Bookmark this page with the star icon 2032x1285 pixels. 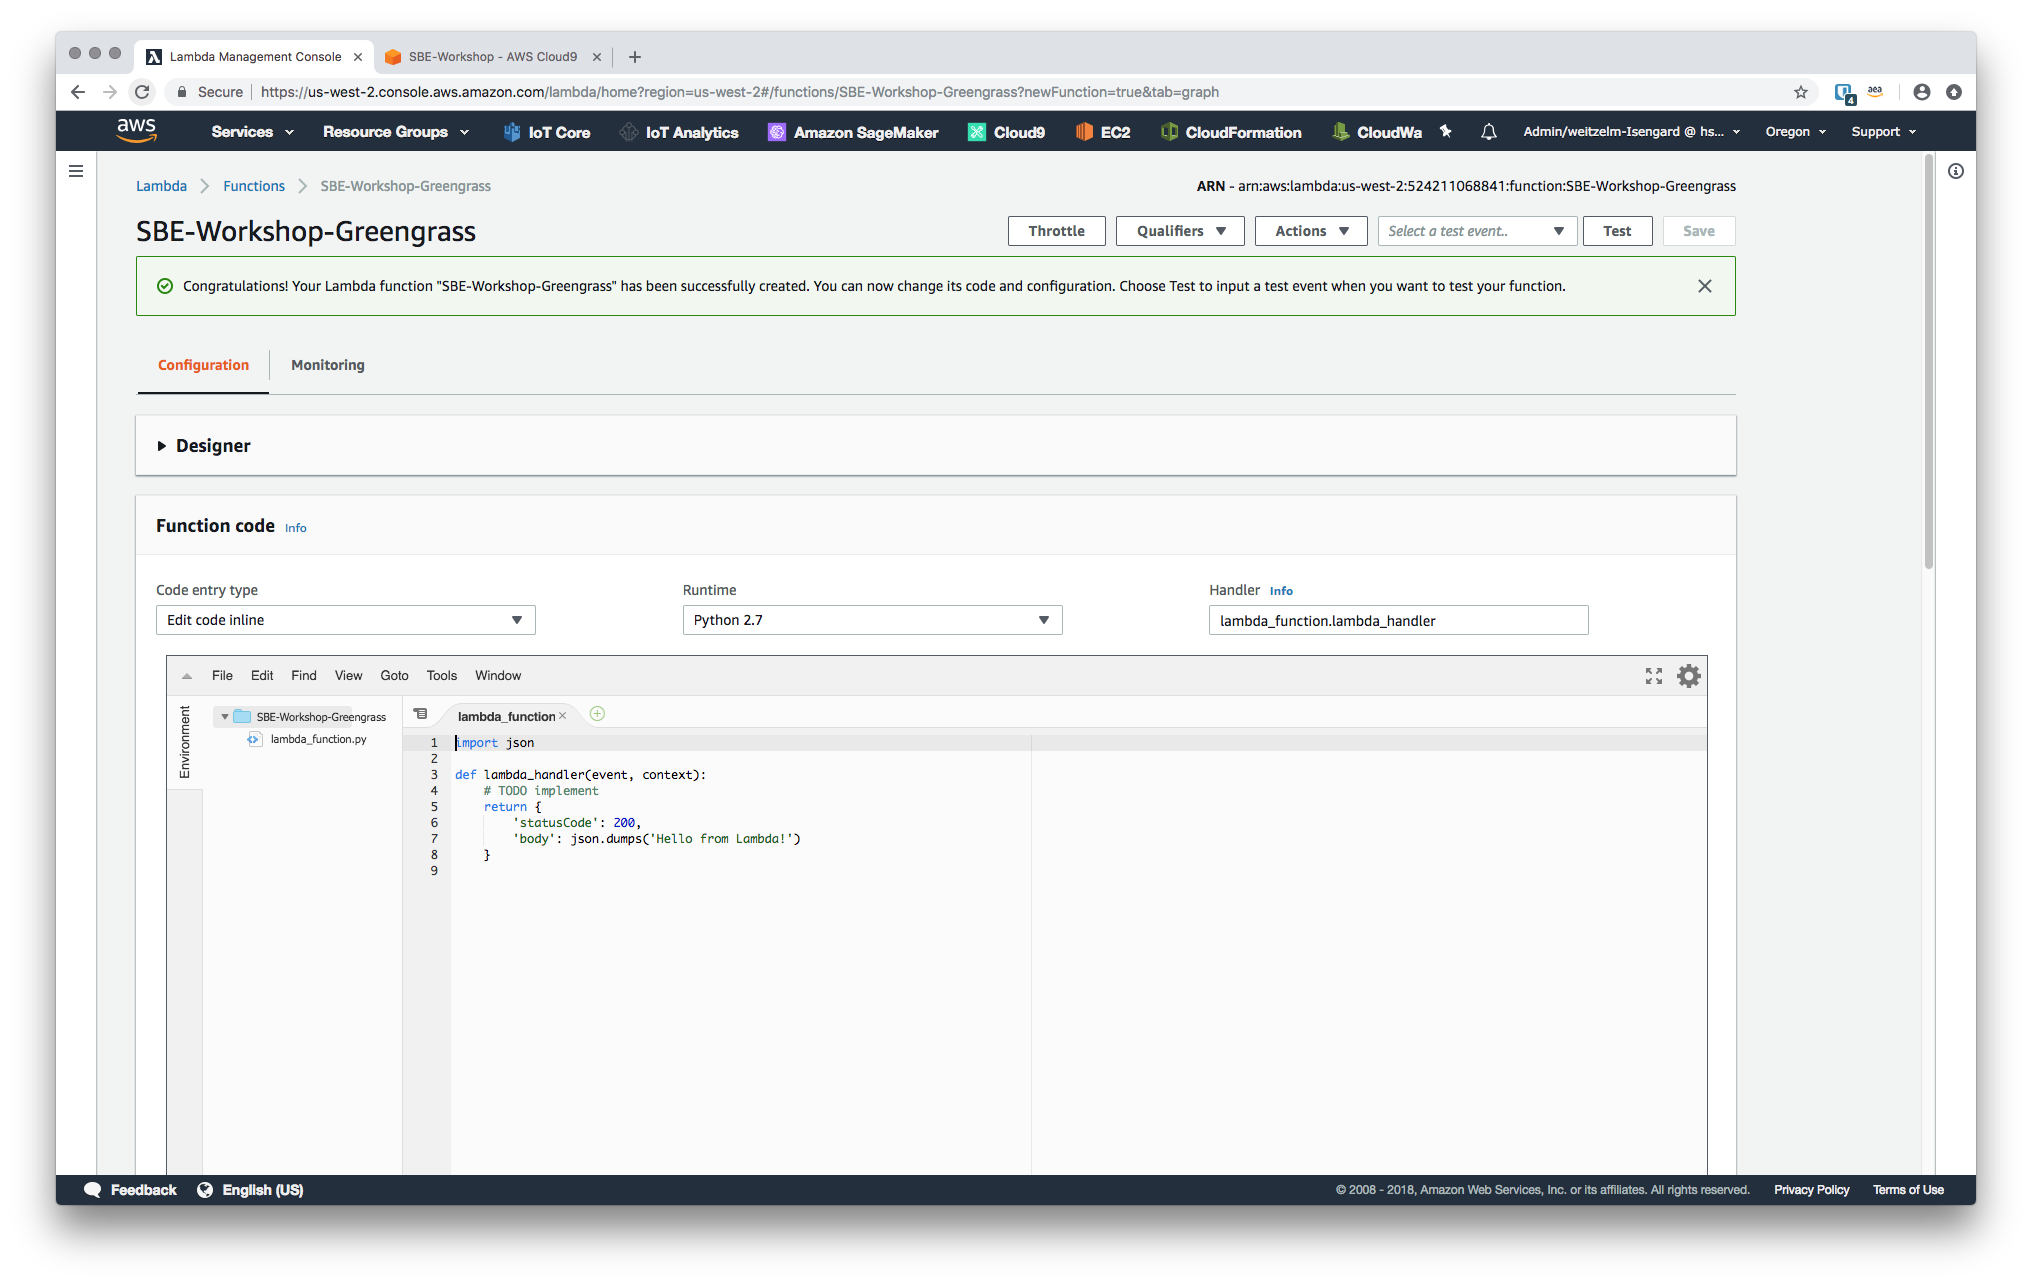coord(1800,92)
